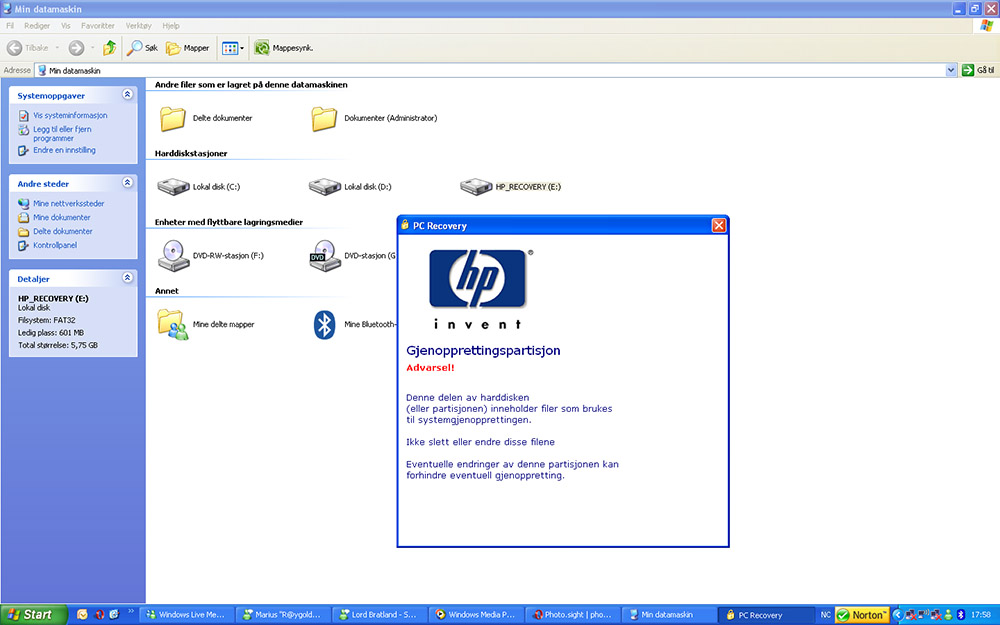Click the red Advarsel! text
The width and height of the screenshot is (1000, 625).
click(430, 368)
